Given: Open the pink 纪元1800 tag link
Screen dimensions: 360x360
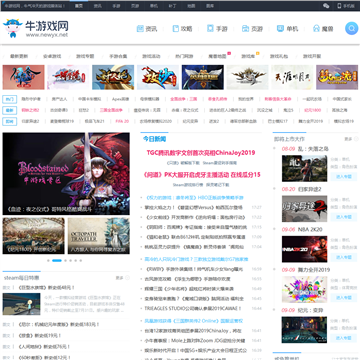Looking at the screenshot, I should pyautogui.click(x=313, y=110).
